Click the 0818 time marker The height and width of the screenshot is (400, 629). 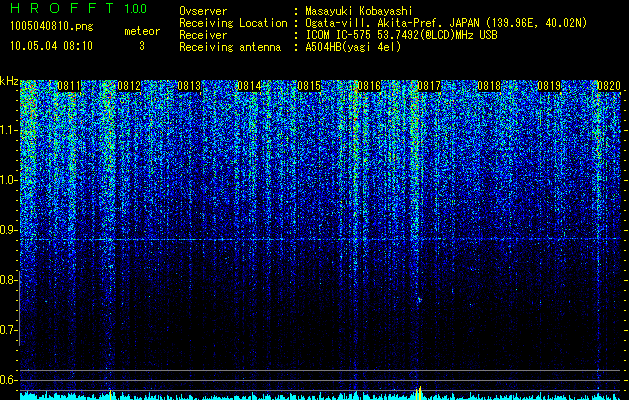coord(489,86)
